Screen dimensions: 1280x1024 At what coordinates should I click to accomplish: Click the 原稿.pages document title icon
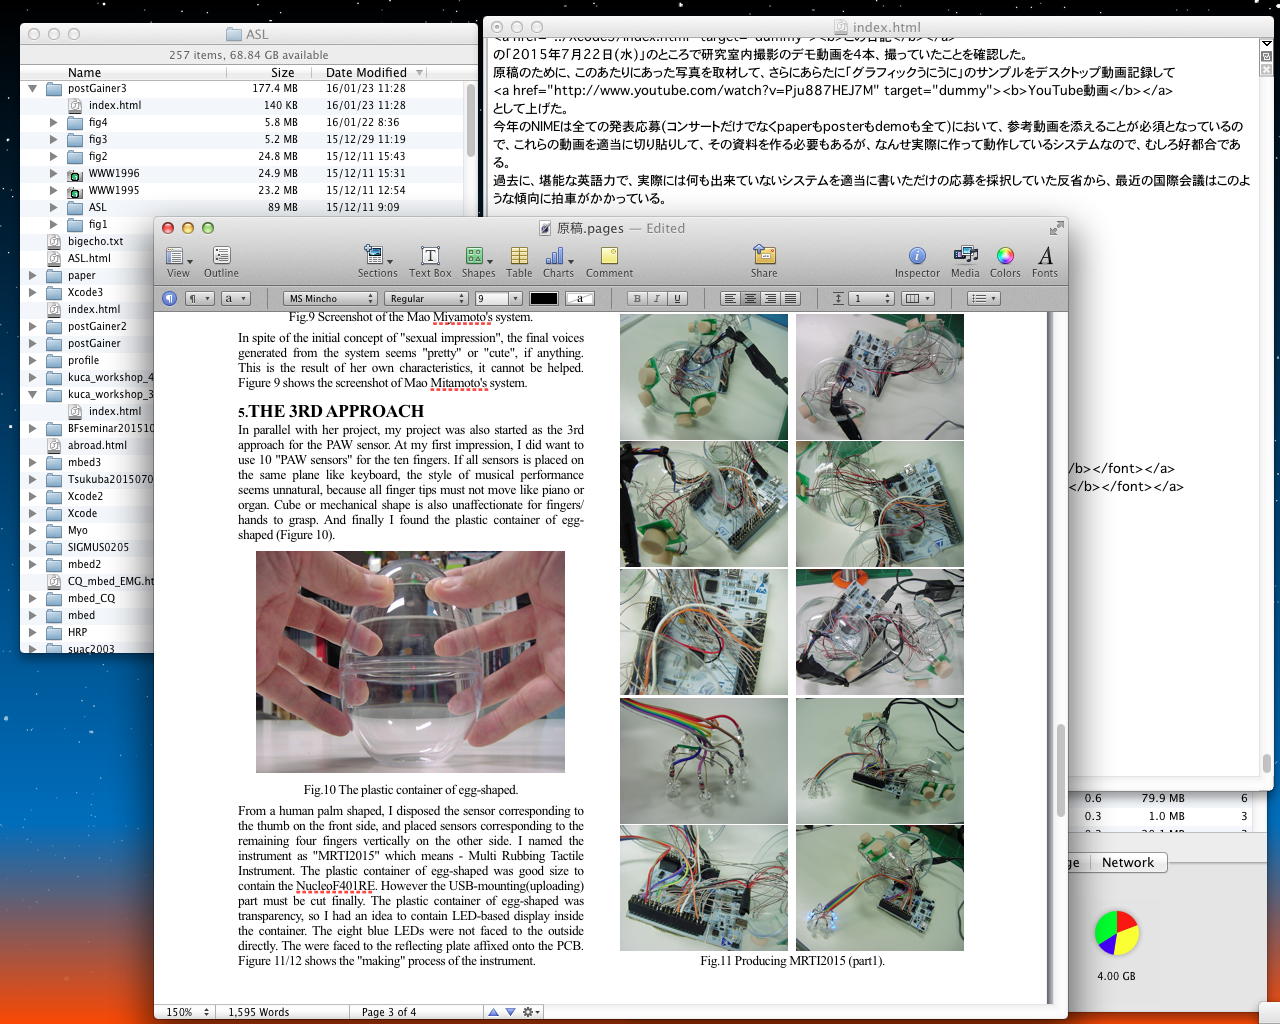(545, 228)
